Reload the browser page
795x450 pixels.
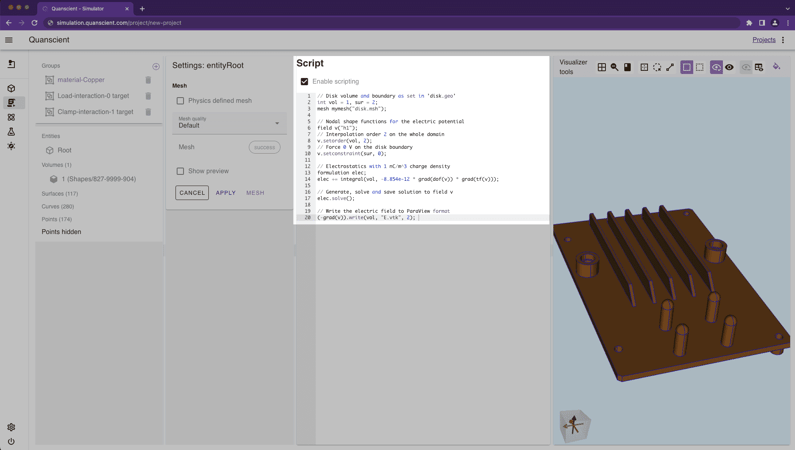click(x=34, y=23)
